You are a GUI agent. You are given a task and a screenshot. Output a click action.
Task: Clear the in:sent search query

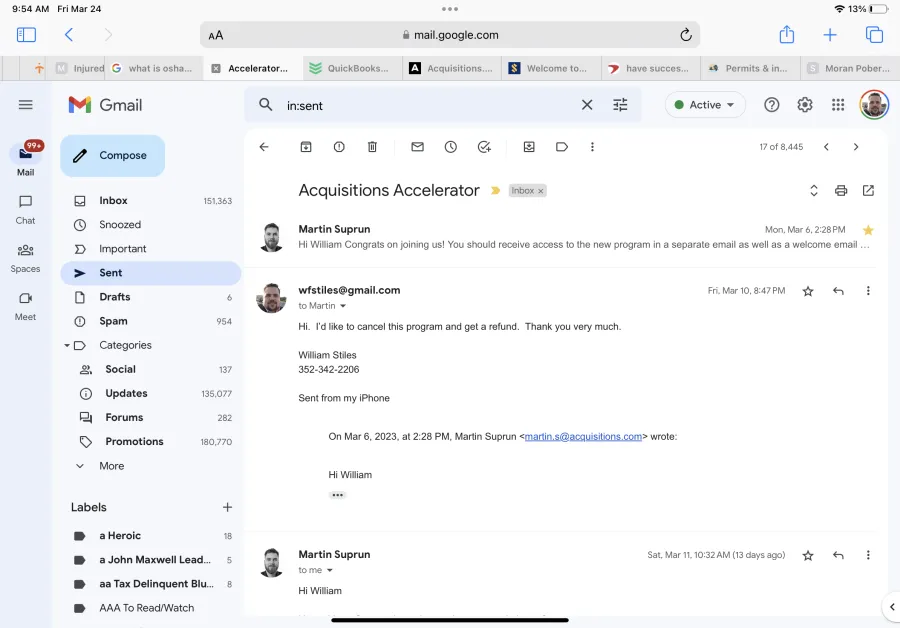coord(587,105)
